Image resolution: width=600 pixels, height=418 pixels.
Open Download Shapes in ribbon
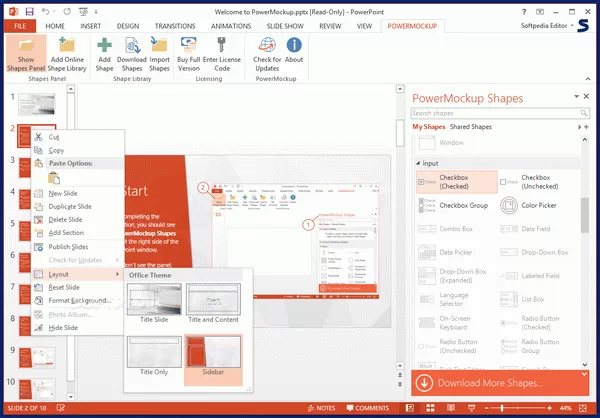click(132, 54)
